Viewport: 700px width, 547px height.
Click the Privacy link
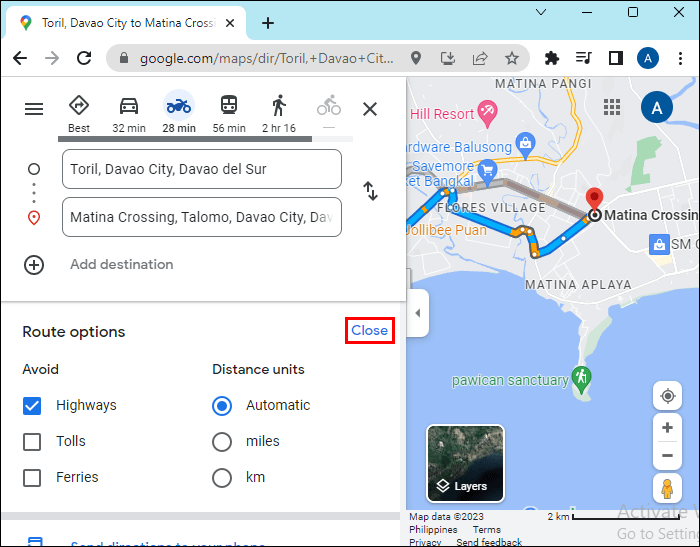425,542
